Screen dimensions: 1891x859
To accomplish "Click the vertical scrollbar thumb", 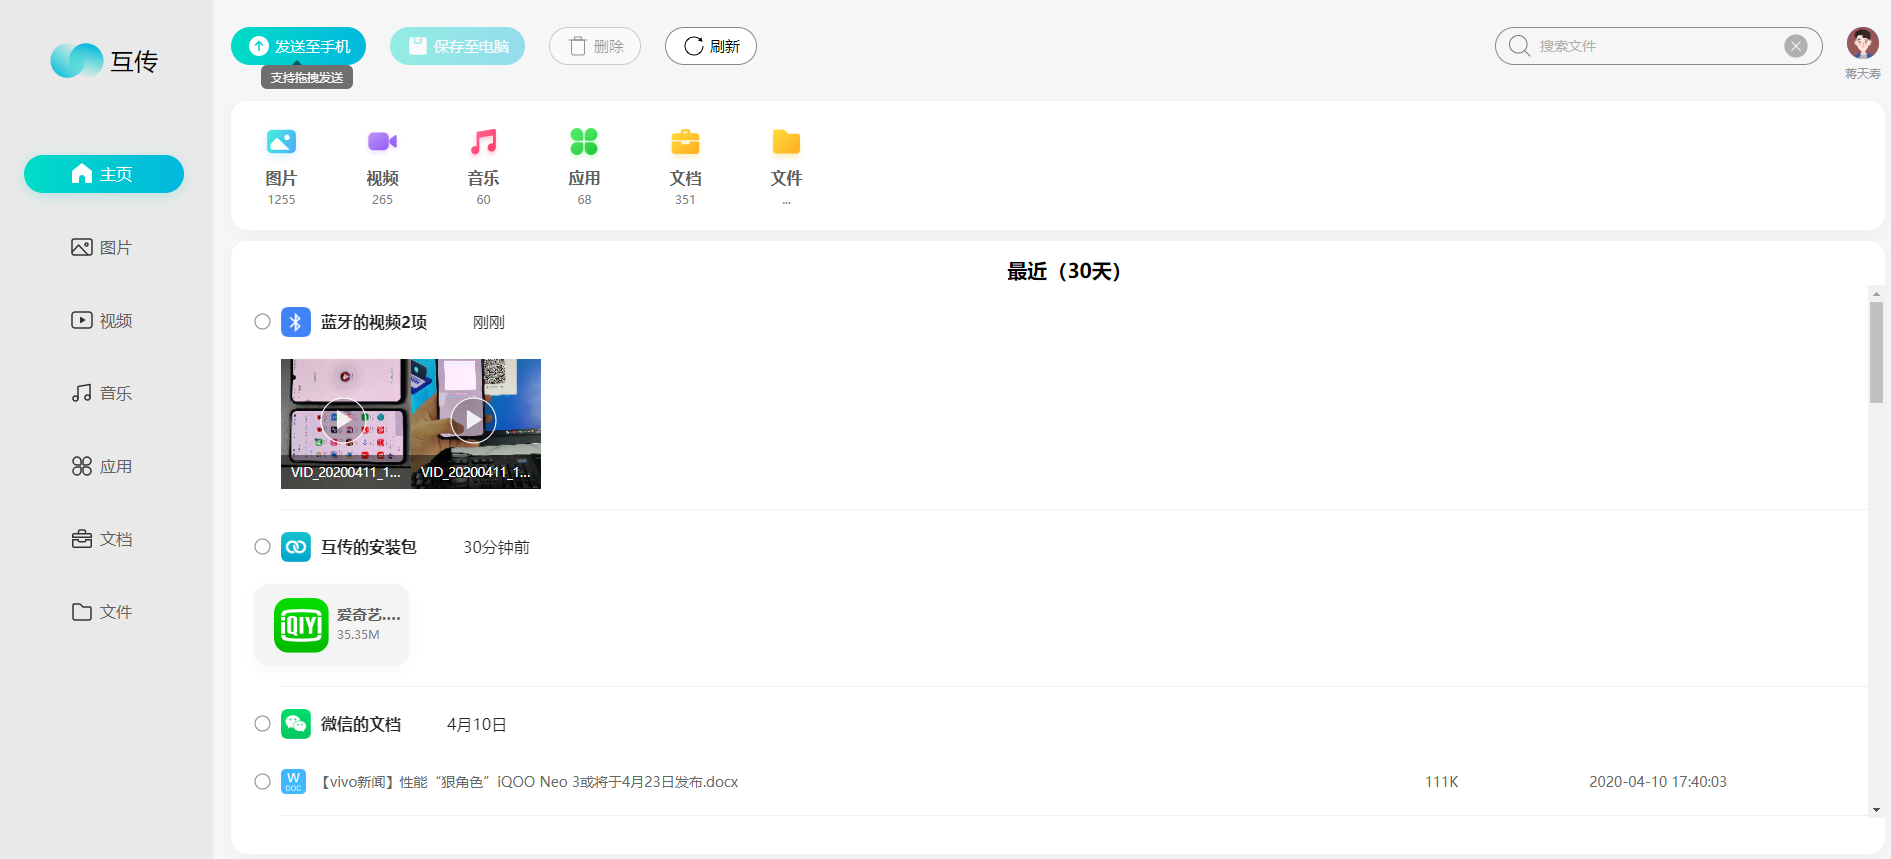I will [1876, 352].
